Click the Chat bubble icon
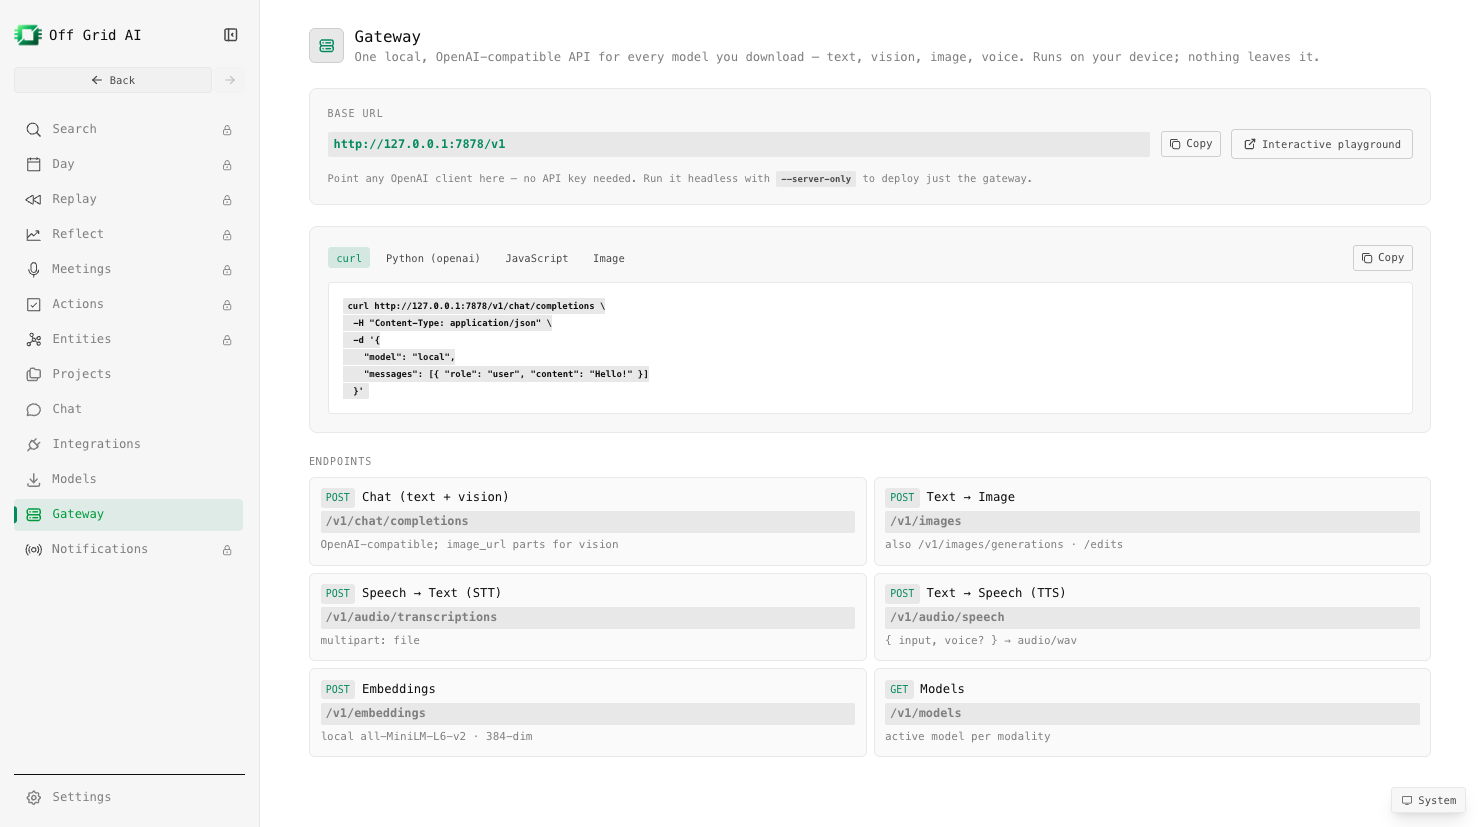The height and width of the screenshot is (827, 1480). [34, 409]
